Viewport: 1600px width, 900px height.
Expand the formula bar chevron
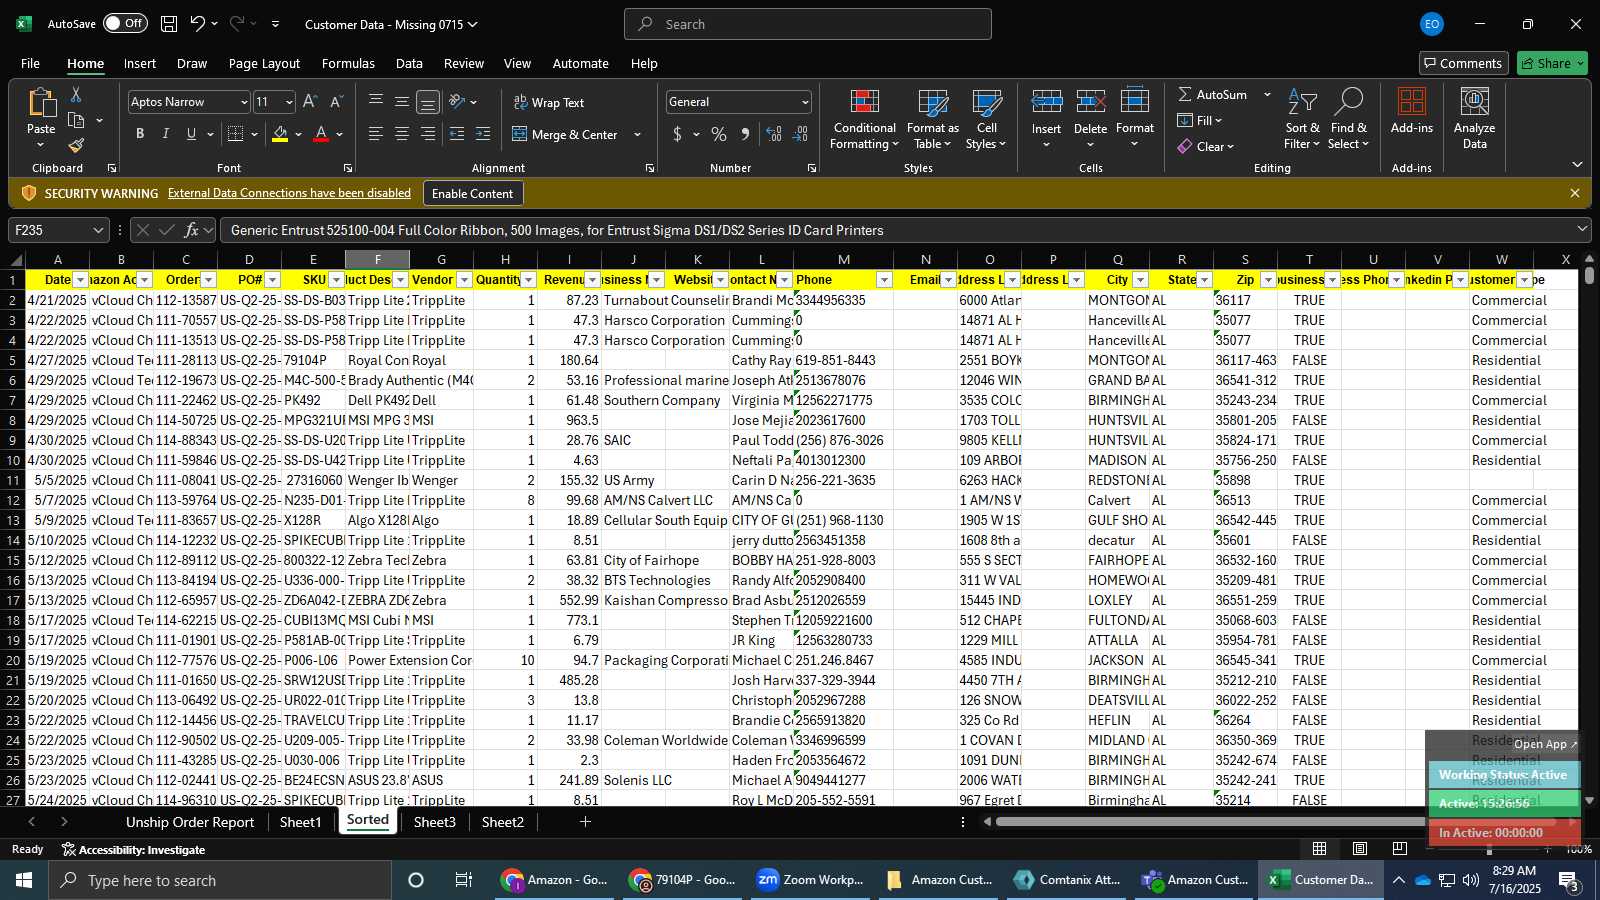pyautogui.click(x=1582, y=229)
